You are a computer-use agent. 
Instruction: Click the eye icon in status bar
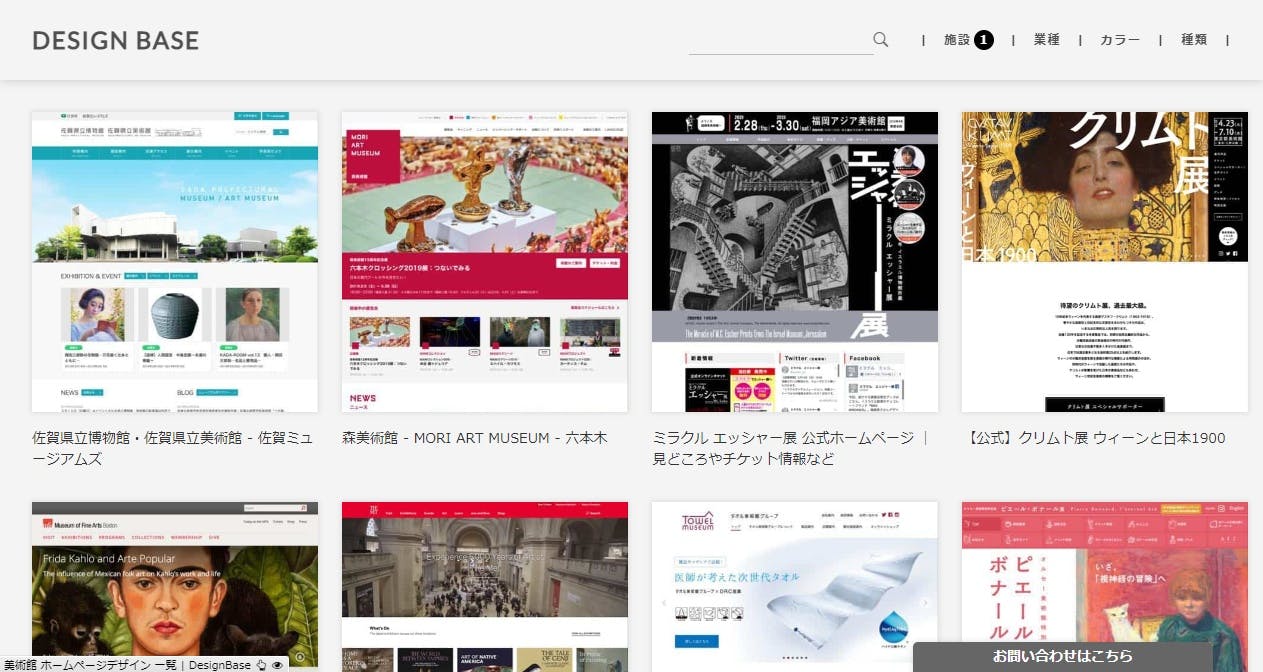tap(278, 665)
